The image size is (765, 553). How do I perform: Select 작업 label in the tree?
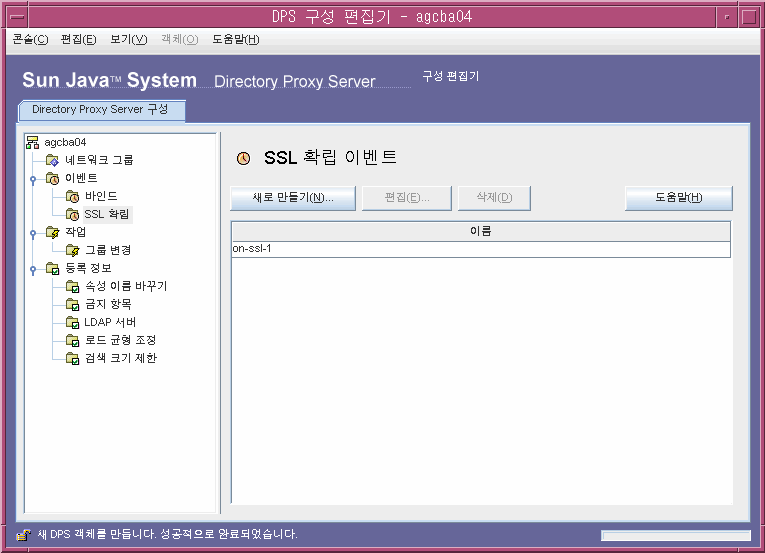76,232
